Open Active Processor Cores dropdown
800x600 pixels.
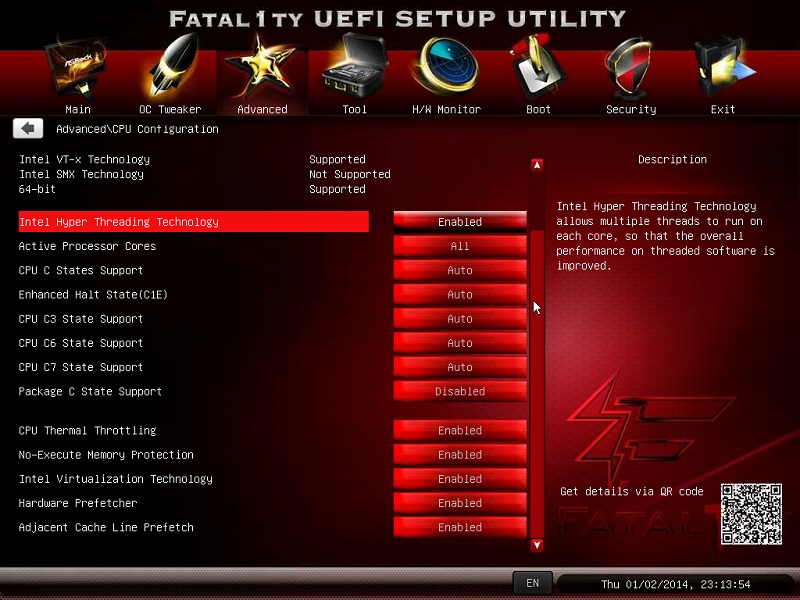coord(460,246)
